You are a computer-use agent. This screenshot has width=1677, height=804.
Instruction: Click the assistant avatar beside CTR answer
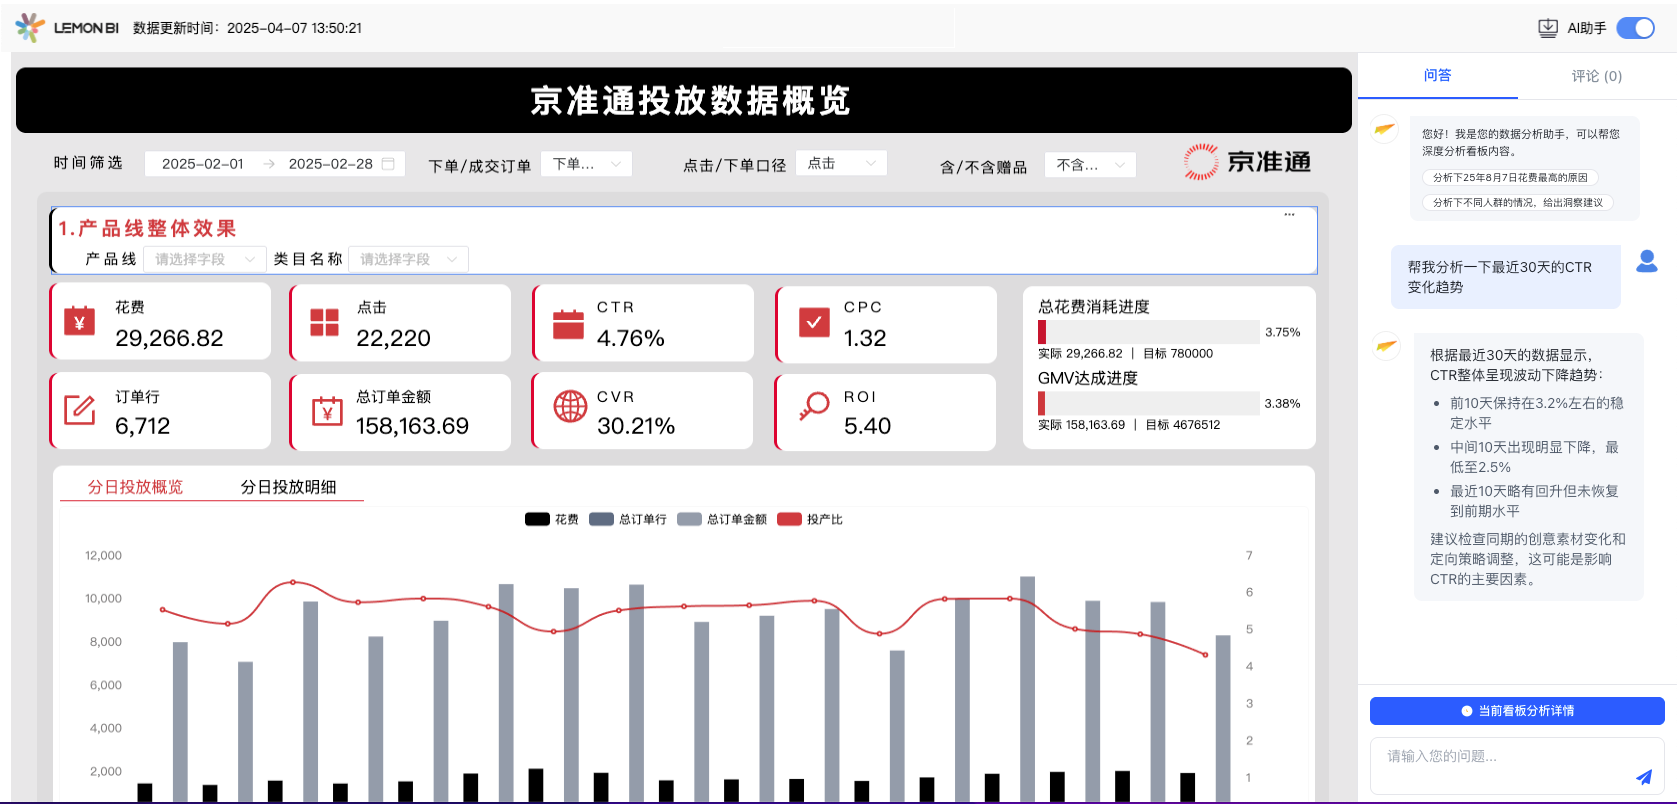(1385, 347)
